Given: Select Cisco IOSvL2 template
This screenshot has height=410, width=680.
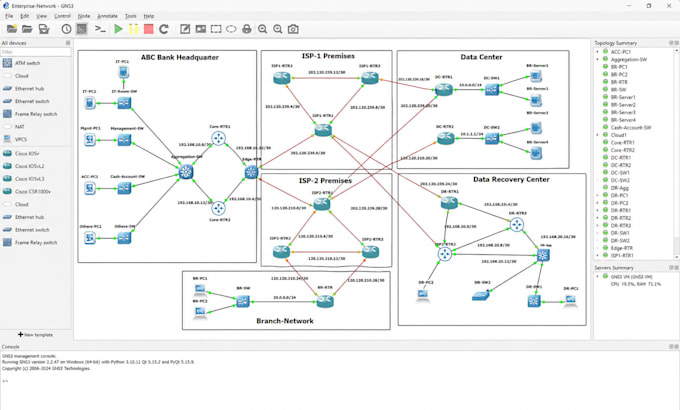Looking at the screenshot, I should tap(29, 166).
